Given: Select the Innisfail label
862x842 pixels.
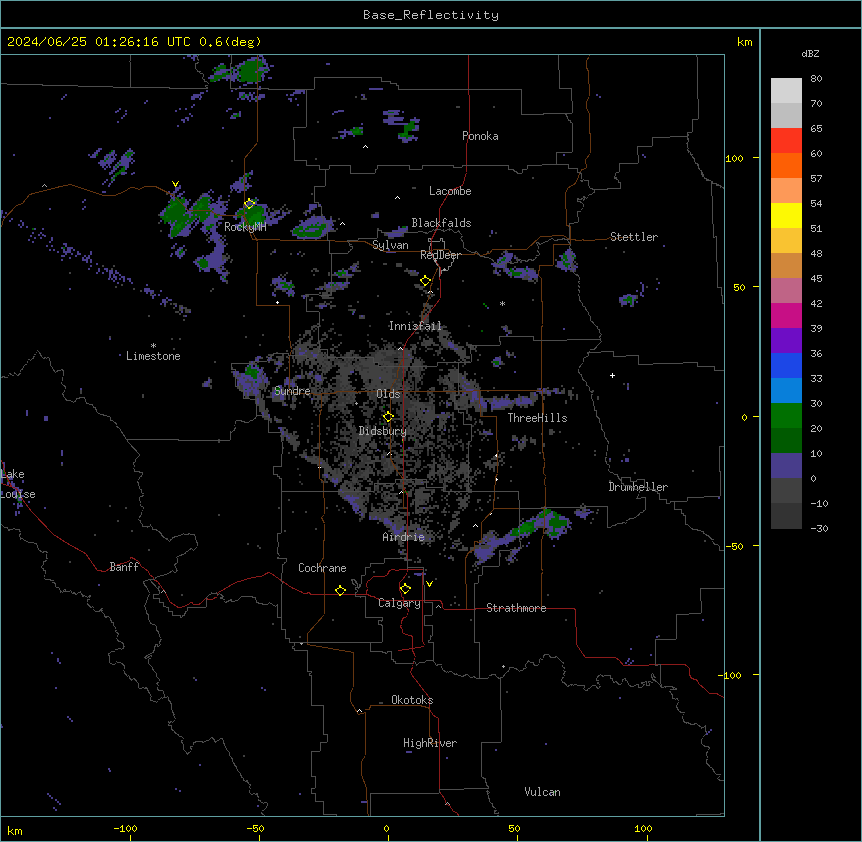Looking at the screenshot, I should coord(415,326).
